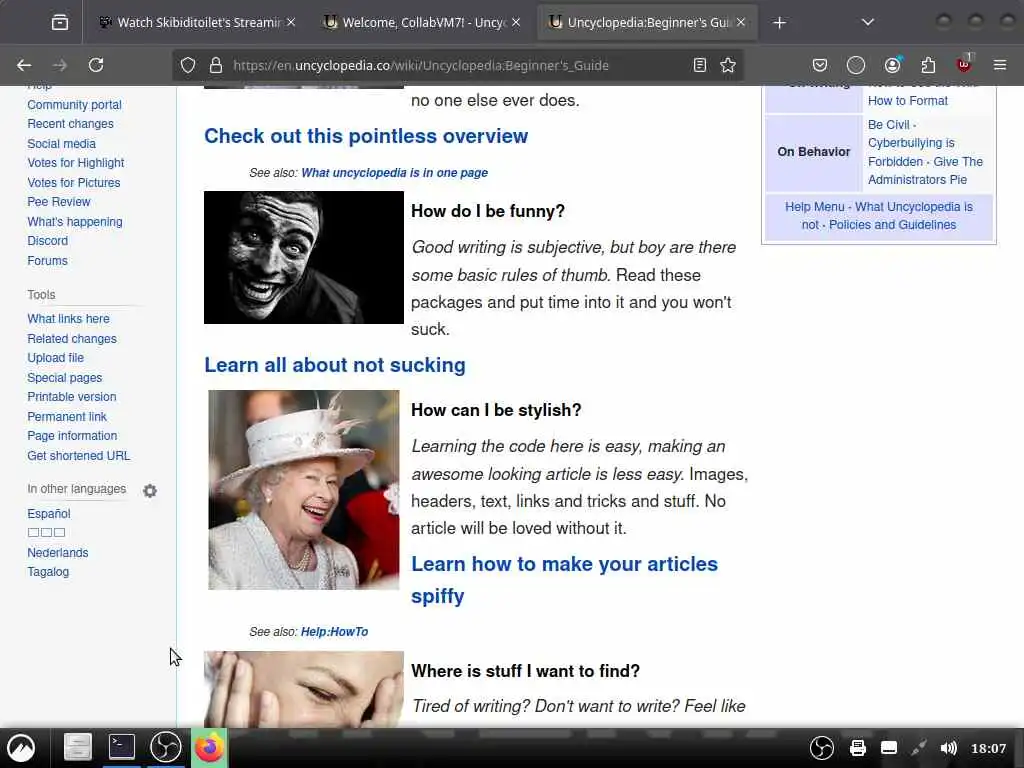Switch to Watch Skibiditoilet's Streaming tab

pos(197,23)
